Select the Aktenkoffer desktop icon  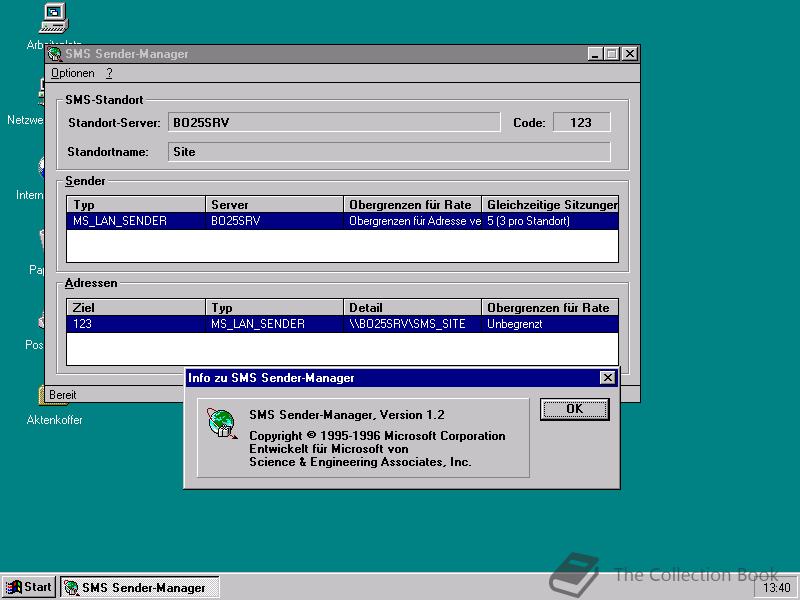click(x=54, y=406)
